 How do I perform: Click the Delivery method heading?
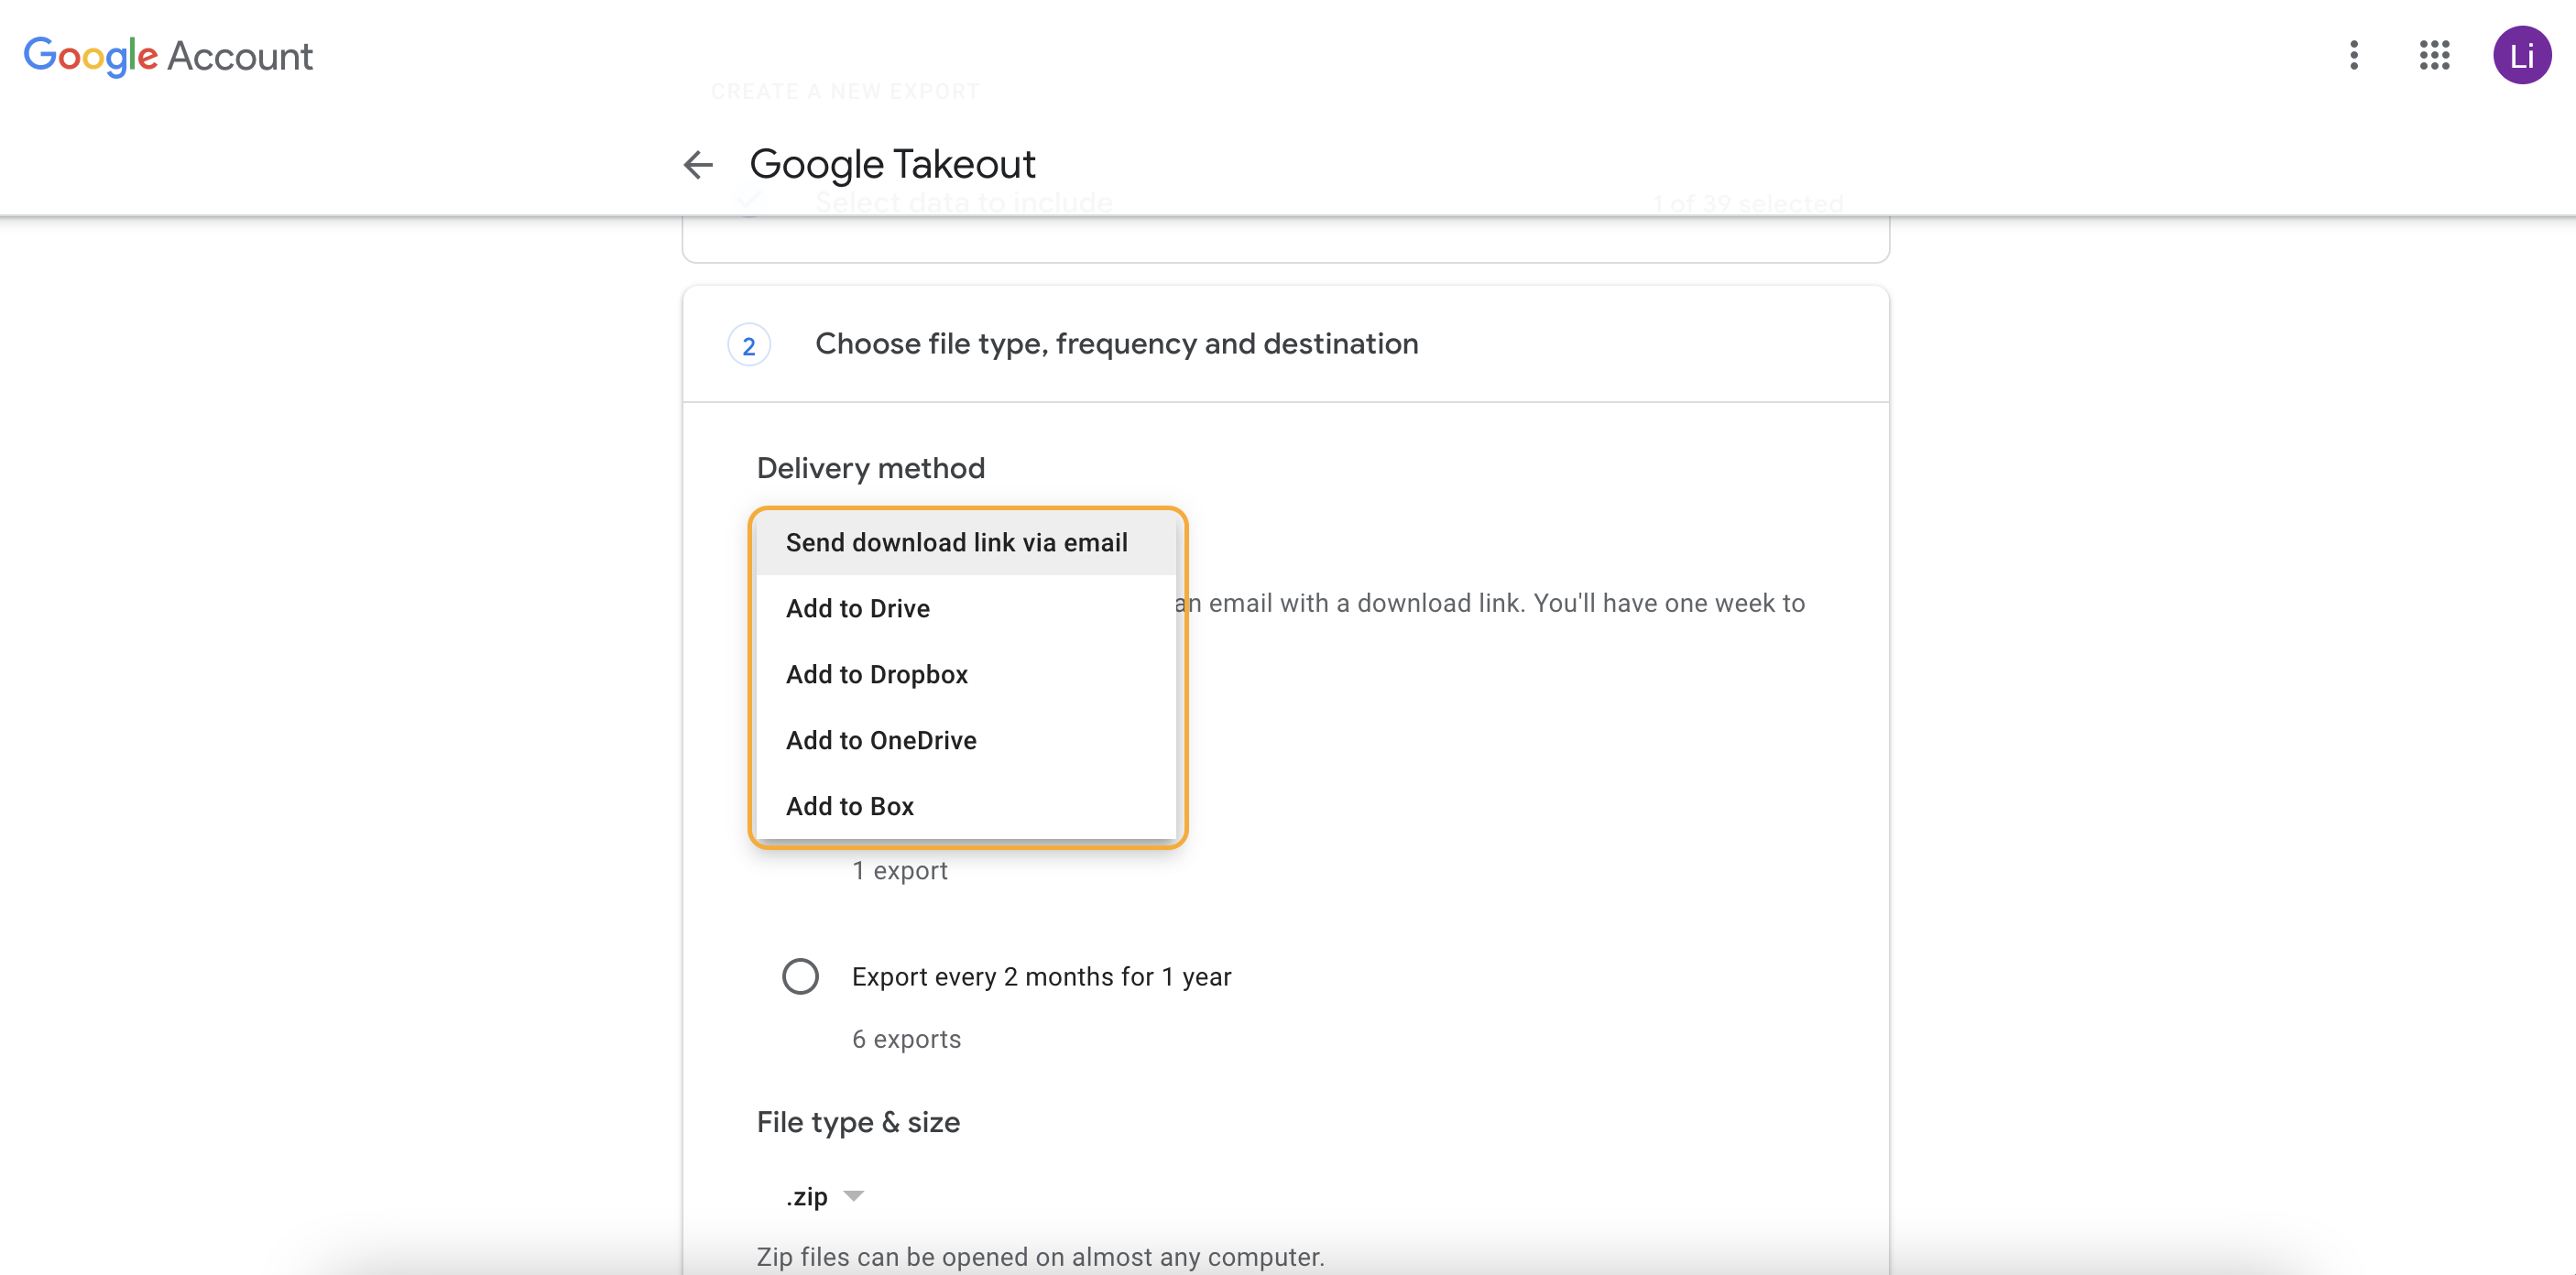tap(870, 468)
